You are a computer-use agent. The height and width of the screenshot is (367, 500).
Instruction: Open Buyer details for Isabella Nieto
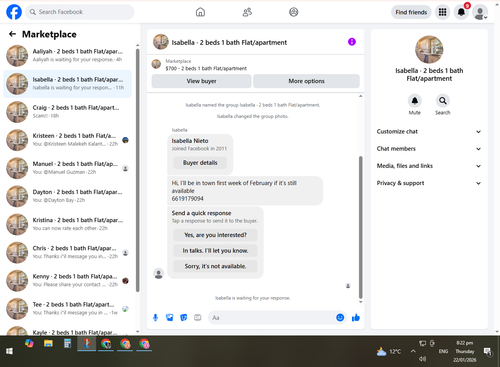(200, 163)
